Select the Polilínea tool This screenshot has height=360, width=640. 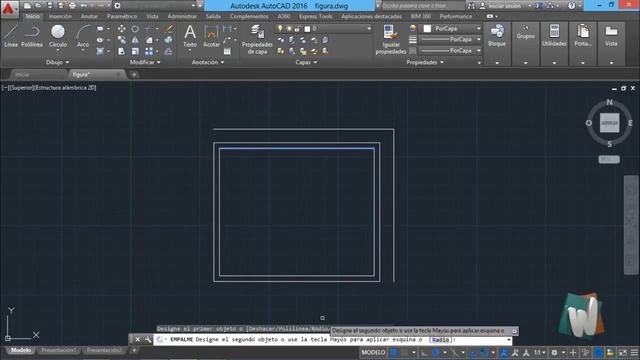pos(32,36)
